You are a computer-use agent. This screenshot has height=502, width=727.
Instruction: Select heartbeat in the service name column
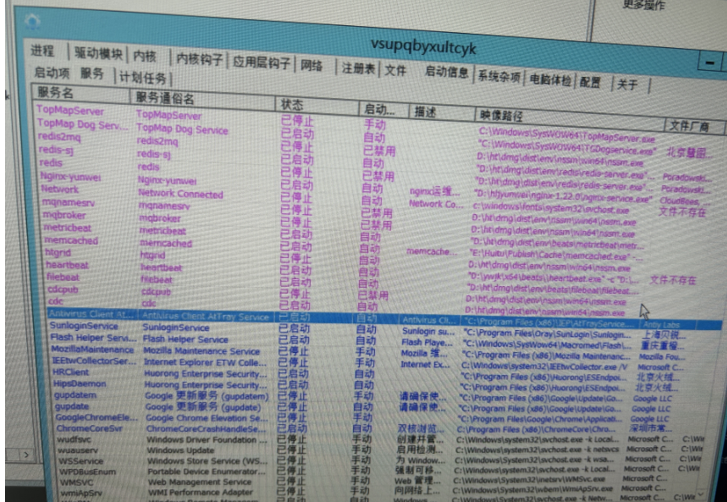tap(67, 265)
